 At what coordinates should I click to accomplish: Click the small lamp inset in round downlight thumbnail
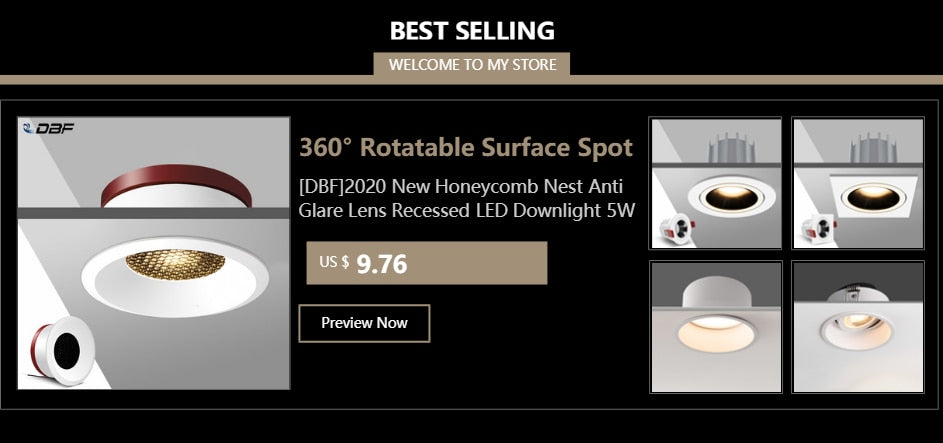pyautogui.click(x=672, y=229)
